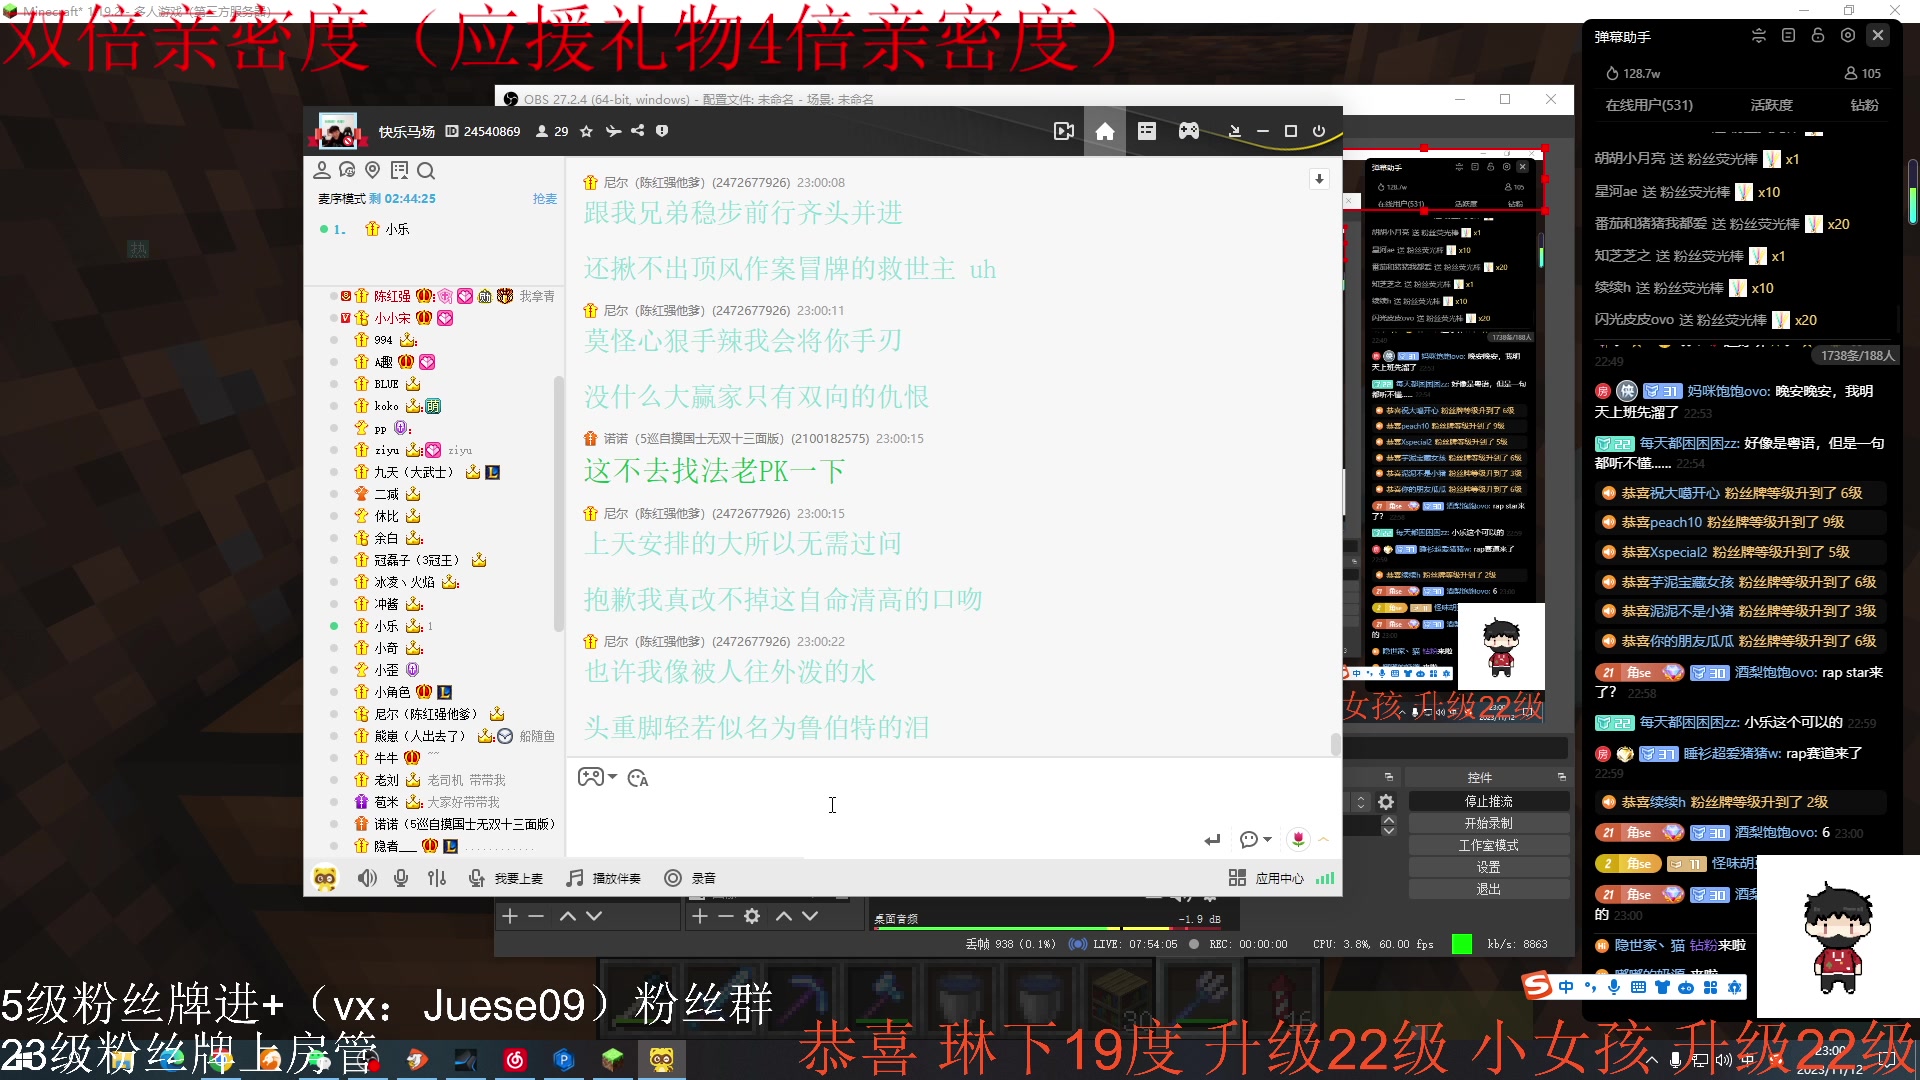
Task: Expand the chevron next to the flower icon
Action: [x=1323, y=839]
